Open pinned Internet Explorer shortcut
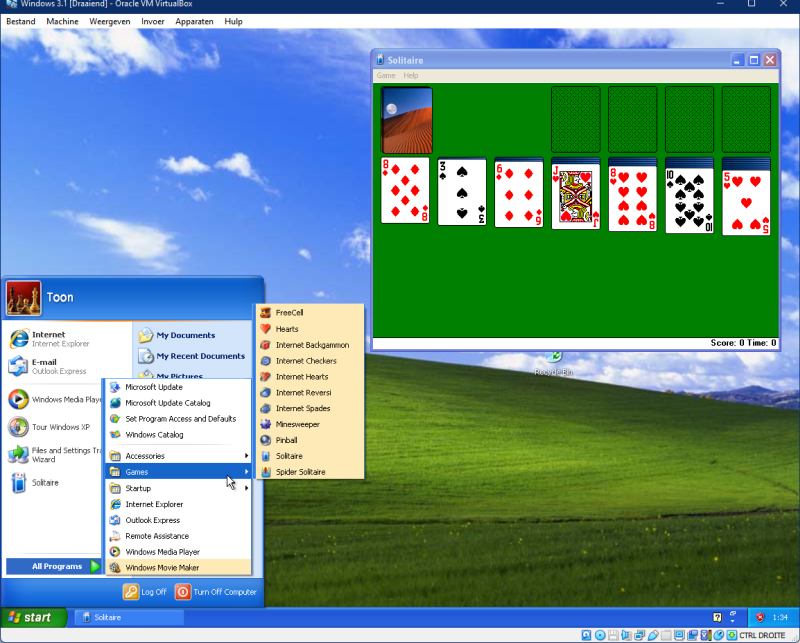The image size is (800, 643). (68, 339)
